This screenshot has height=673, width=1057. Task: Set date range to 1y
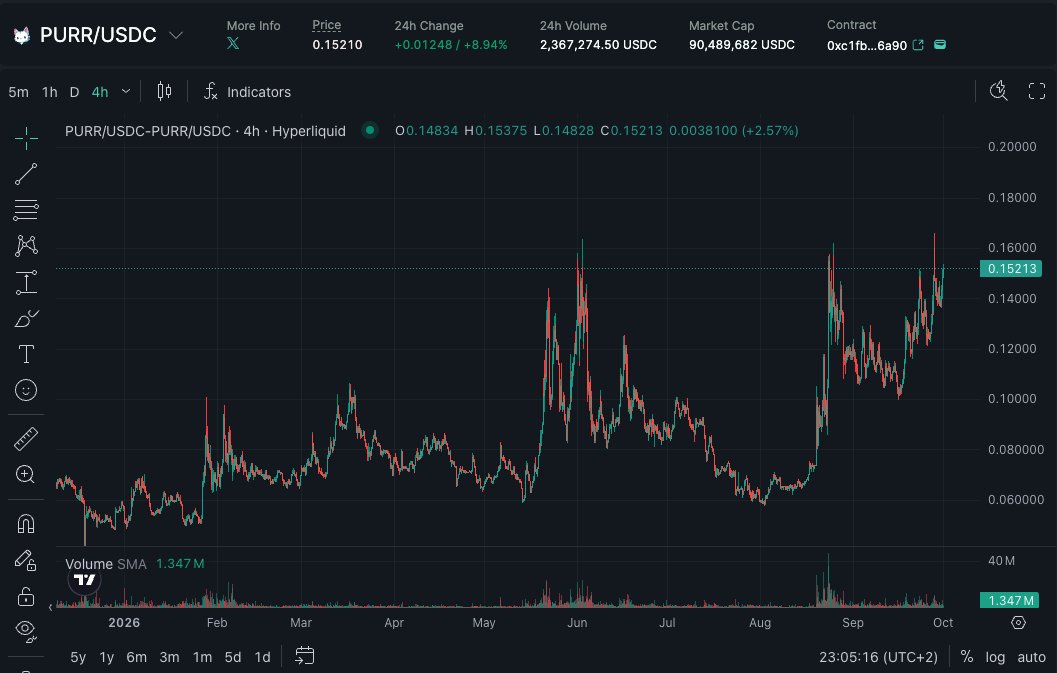tap(107, 657)
